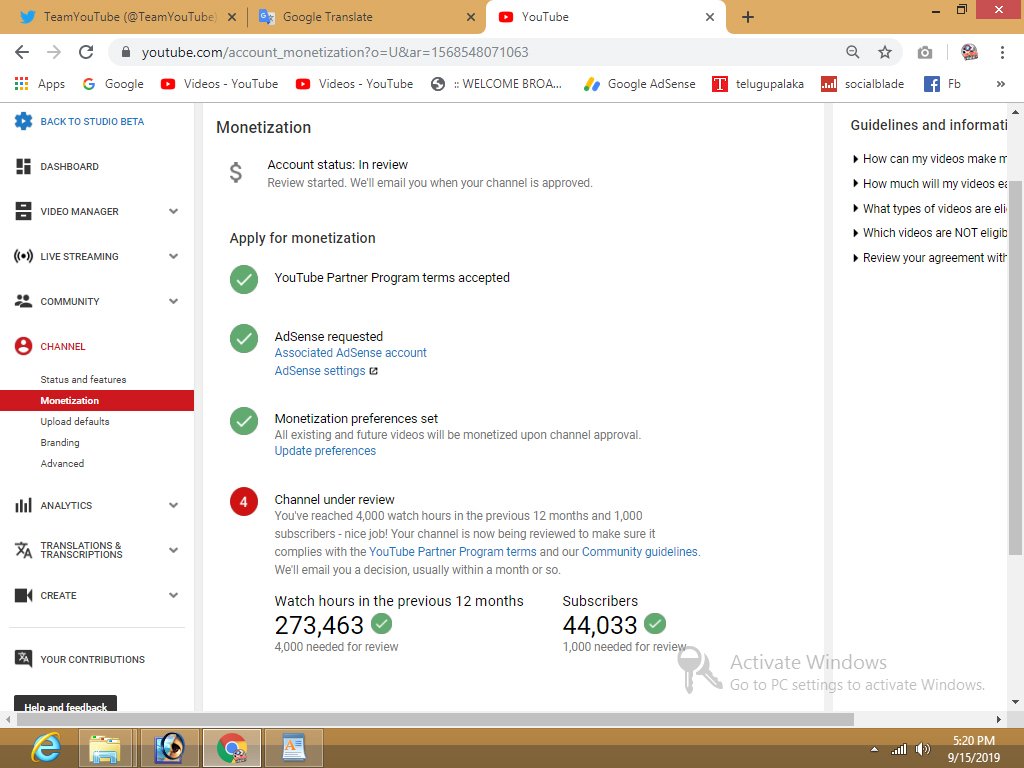
Task: Click Update preferences link
Action: point(325,451)
